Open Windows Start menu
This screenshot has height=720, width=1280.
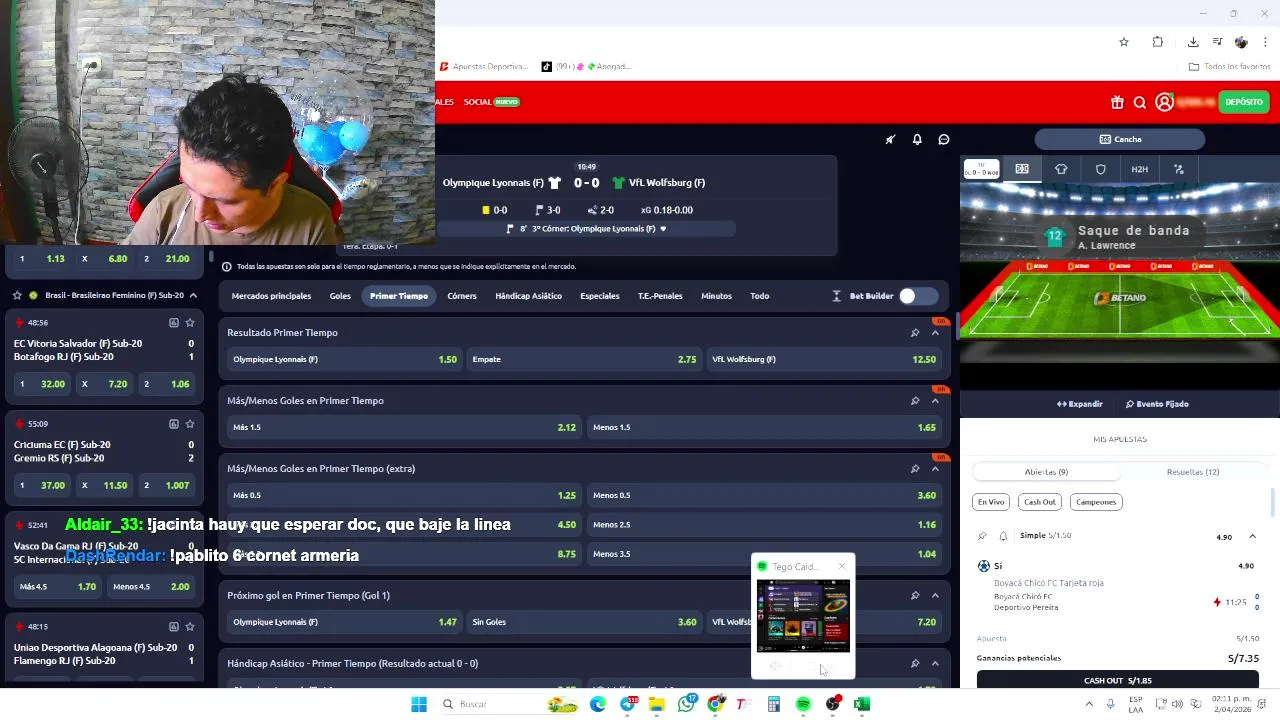[419, 704]
